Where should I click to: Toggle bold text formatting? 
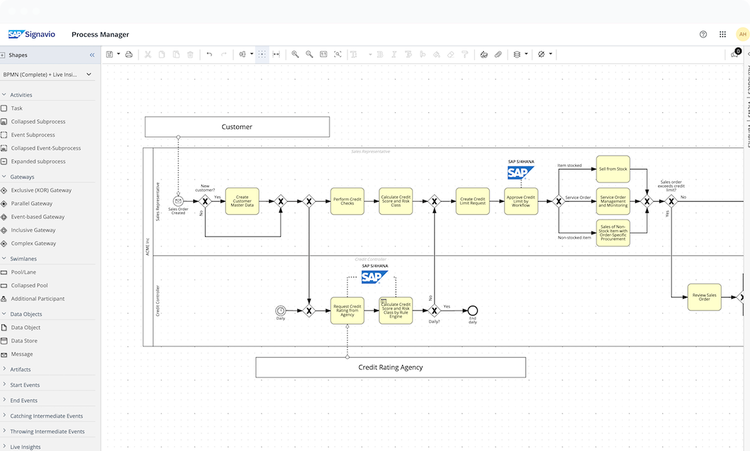[x=380, y=55]
